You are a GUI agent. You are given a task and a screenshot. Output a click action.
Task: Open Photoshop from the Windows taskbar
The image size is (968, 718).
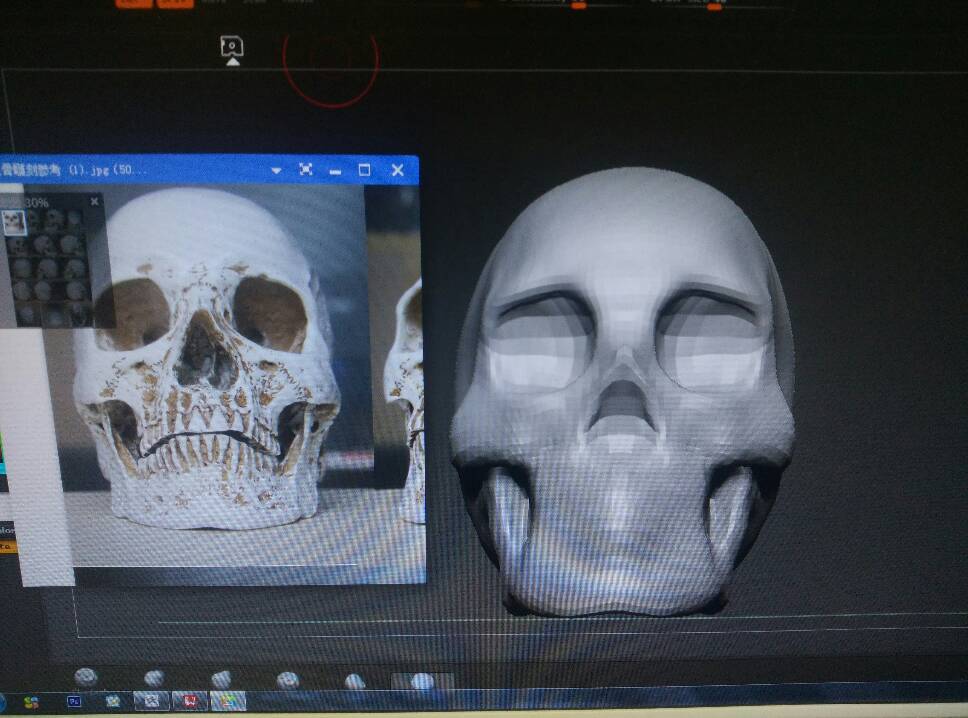pyautogui.click(x=74, y=701)
